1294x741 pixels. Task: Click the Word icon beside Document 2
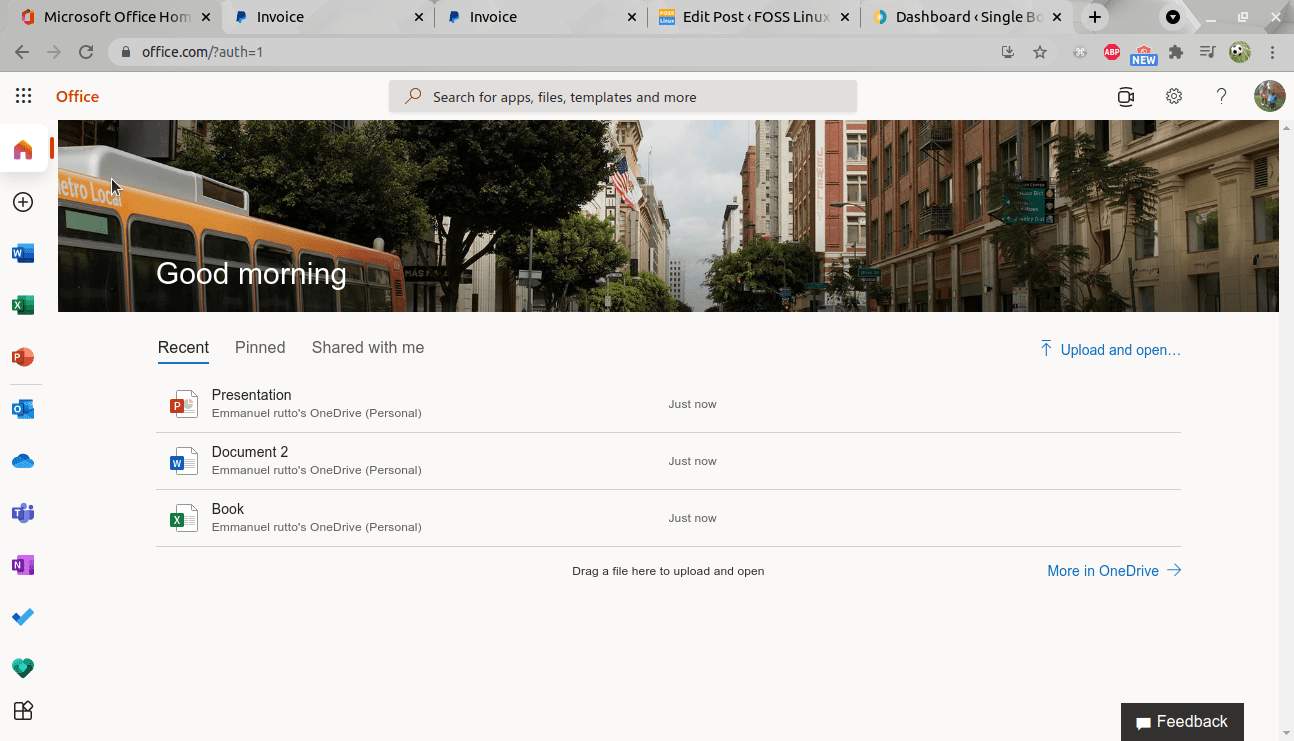tap(184, 461)
